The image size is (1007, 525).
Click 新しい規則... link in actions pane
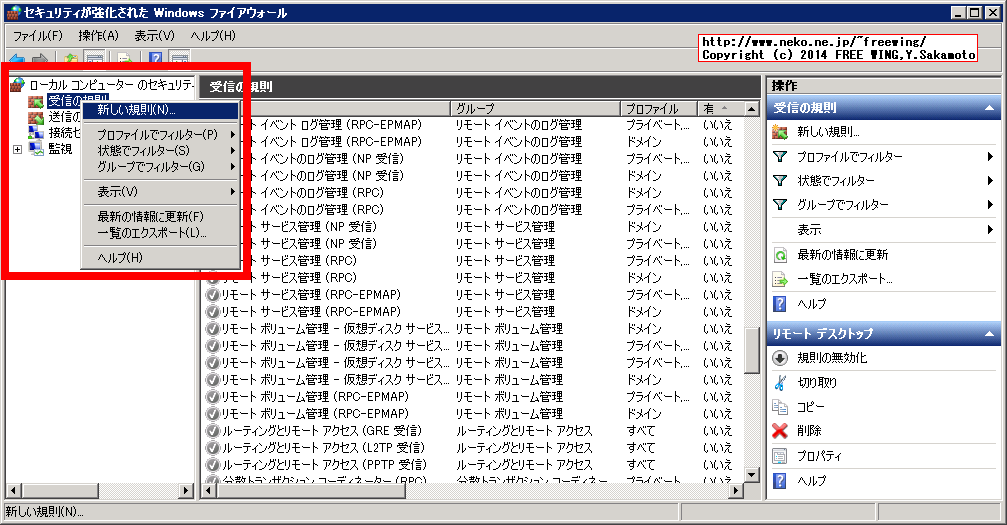point(828,132)
